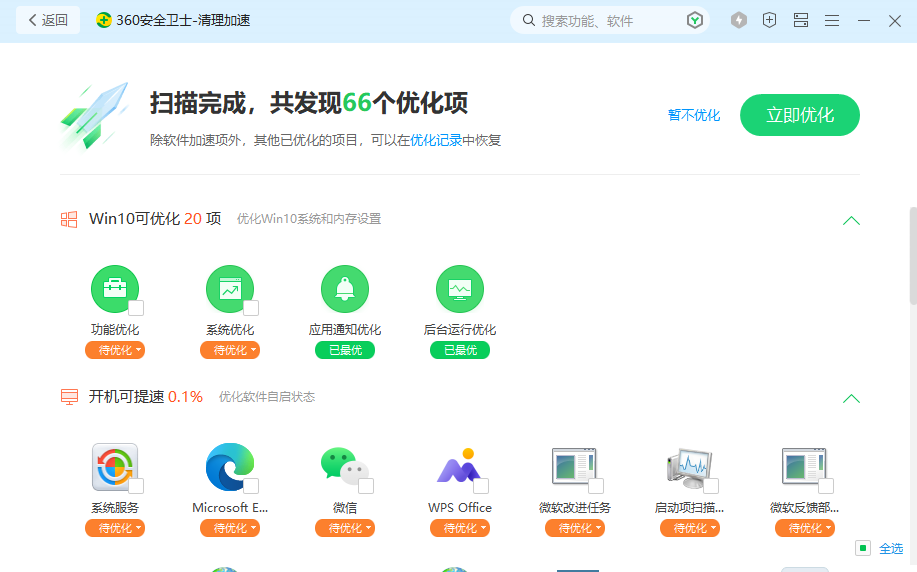Click the Win10 section windows icon
Screen dimensions: 917x572
pos(69,219)
